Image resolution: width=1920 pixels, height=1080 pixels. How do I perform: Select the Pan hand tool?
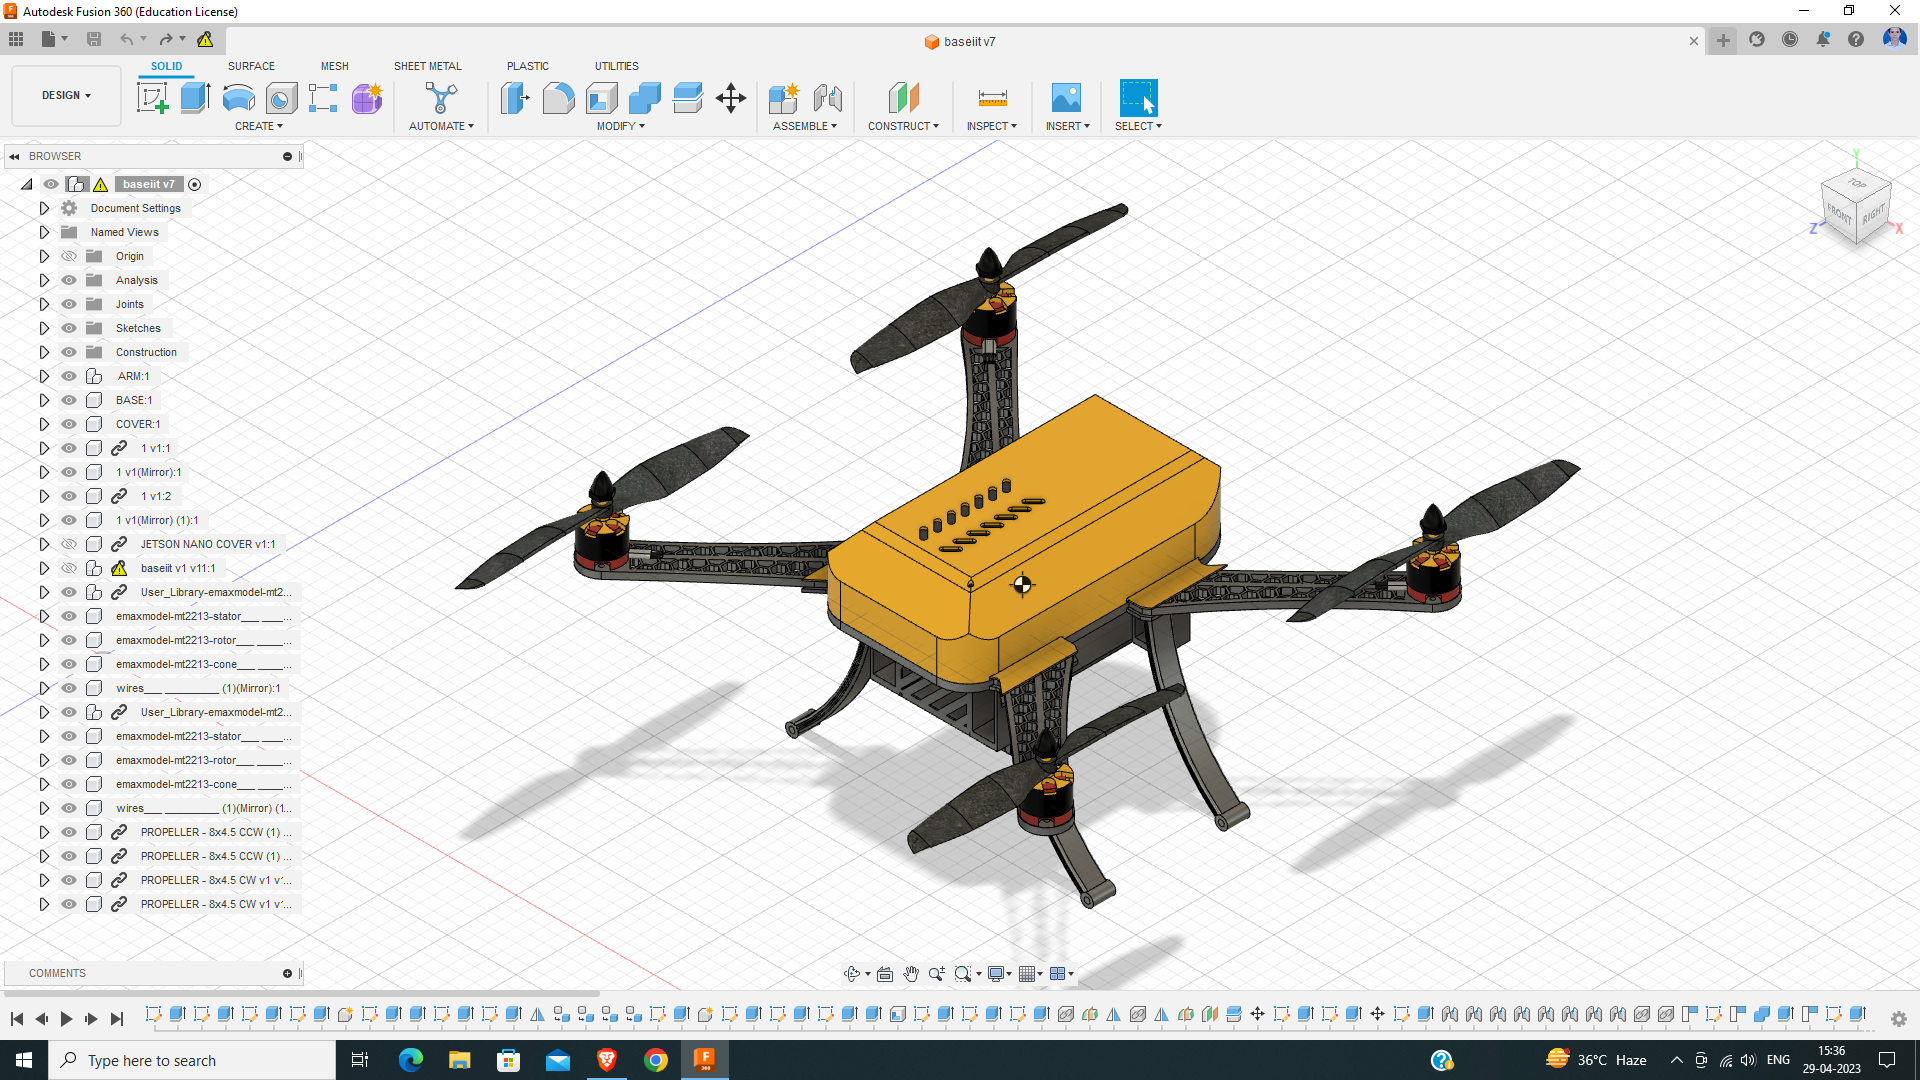911,974
